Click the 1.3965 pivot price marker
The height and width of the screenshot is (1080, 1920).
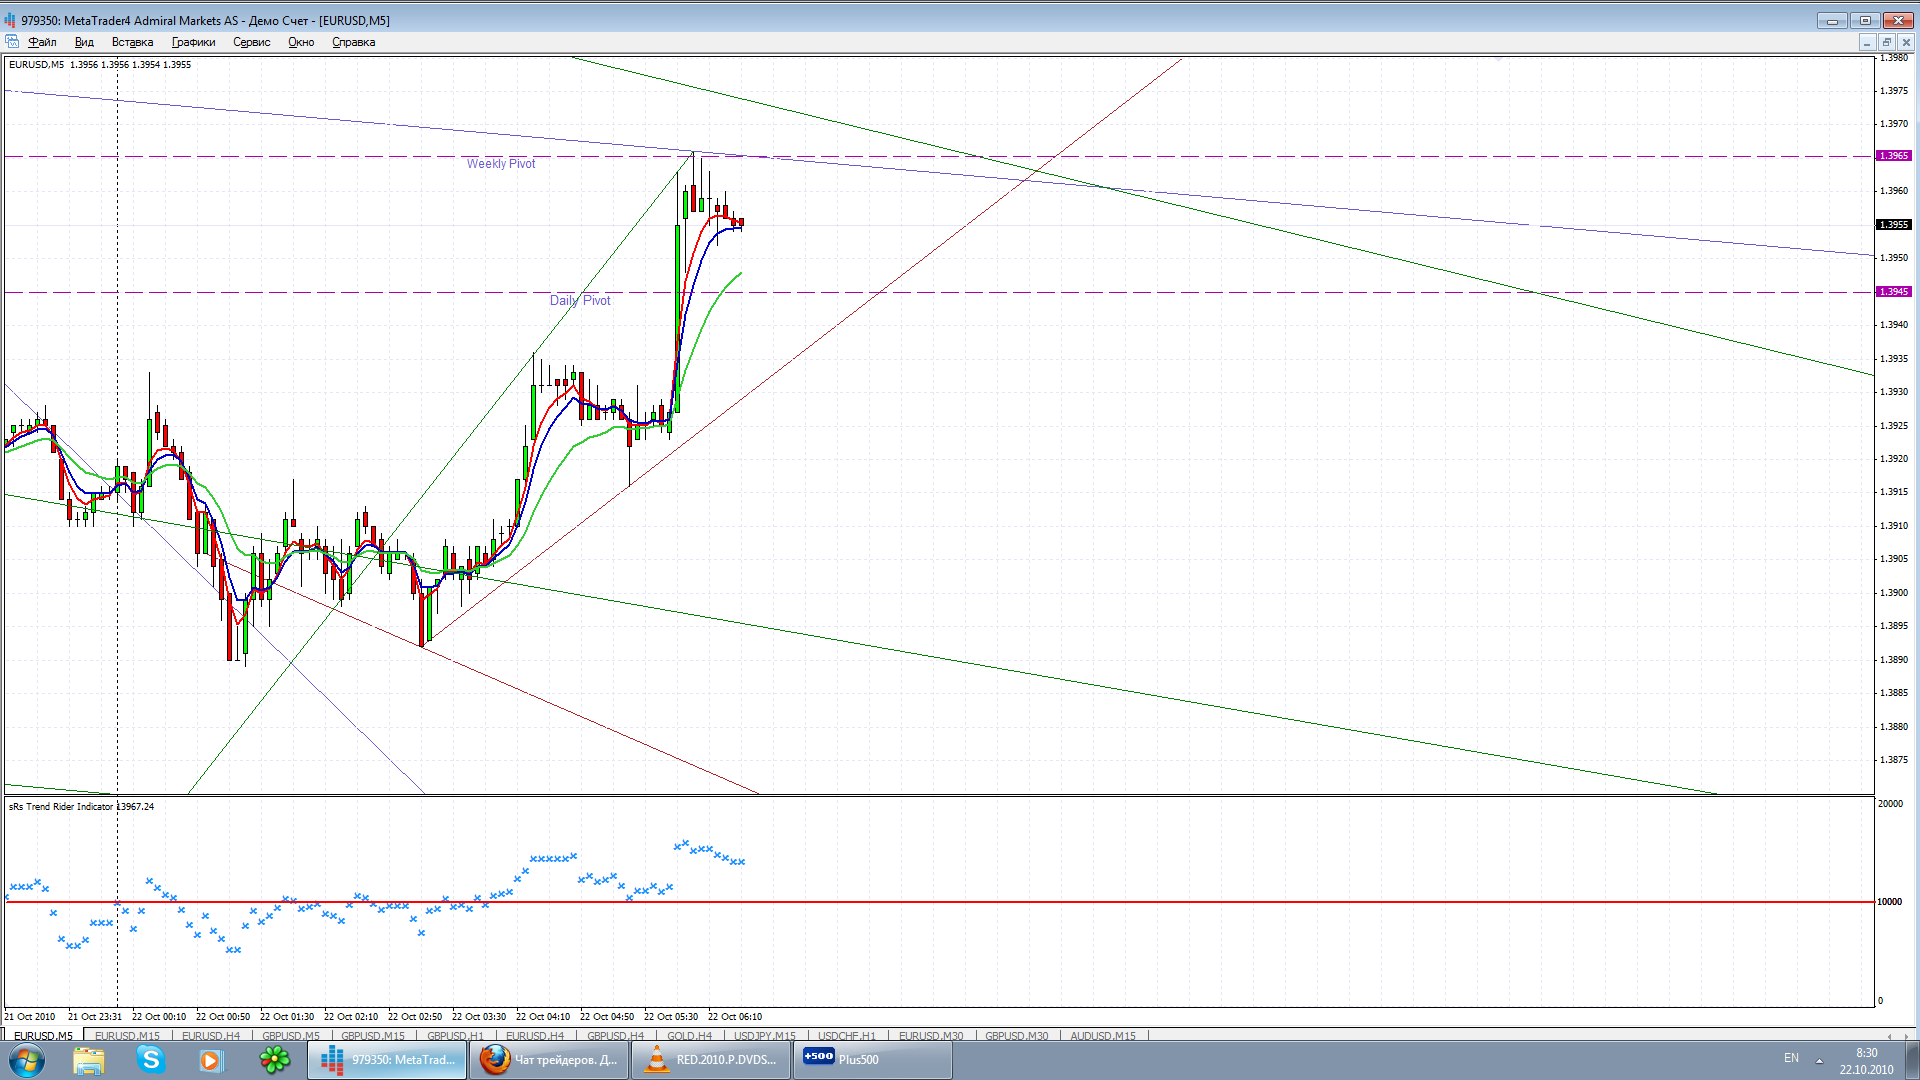[1893, 156]
